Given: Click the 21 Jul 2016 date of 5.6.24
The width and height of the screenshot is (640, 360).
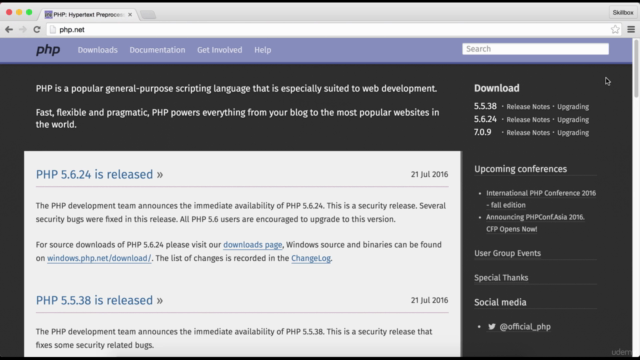Looking at the screenshot, I should (x=429, y=174).
